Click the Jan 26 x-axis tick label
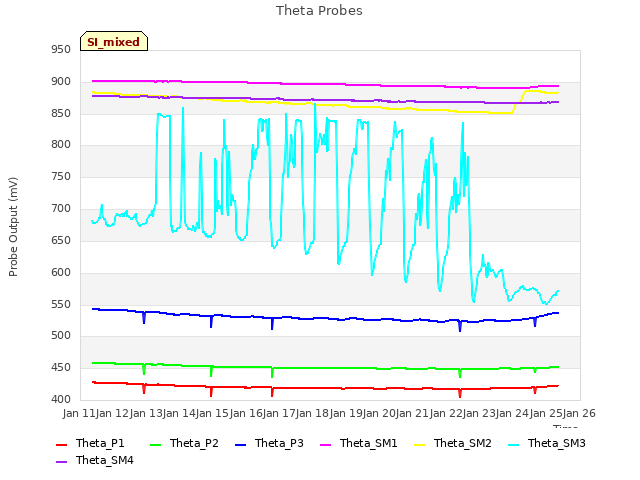 [x=579, y=413]
